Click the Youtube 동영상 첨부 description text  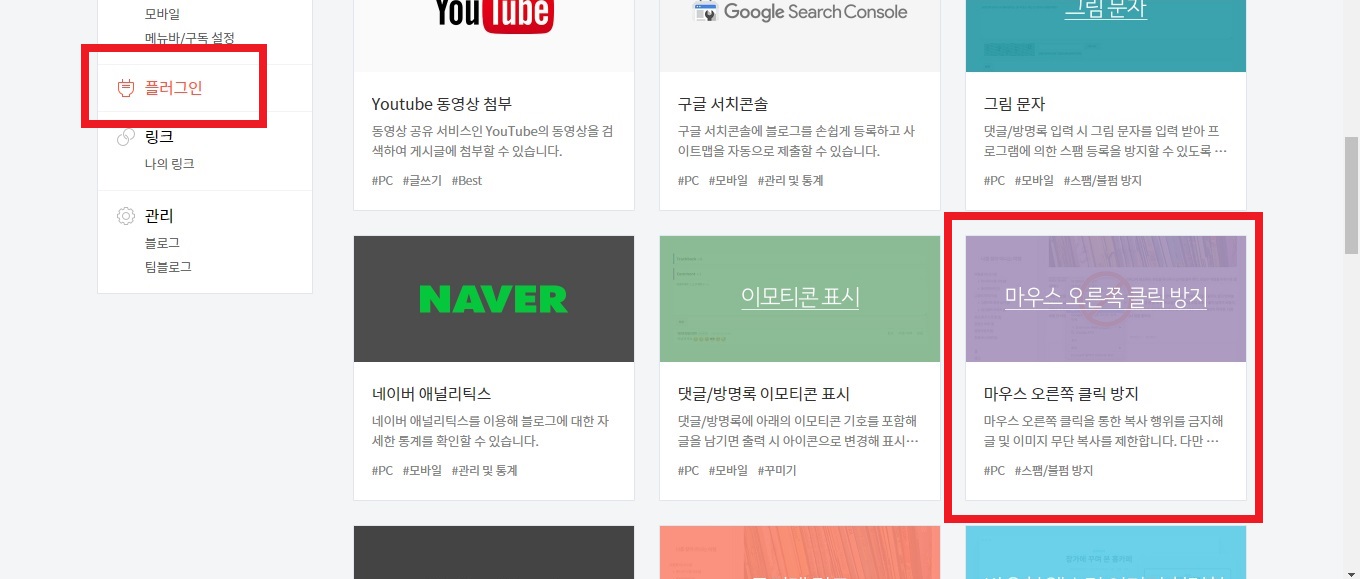click(x=492, y=141)
